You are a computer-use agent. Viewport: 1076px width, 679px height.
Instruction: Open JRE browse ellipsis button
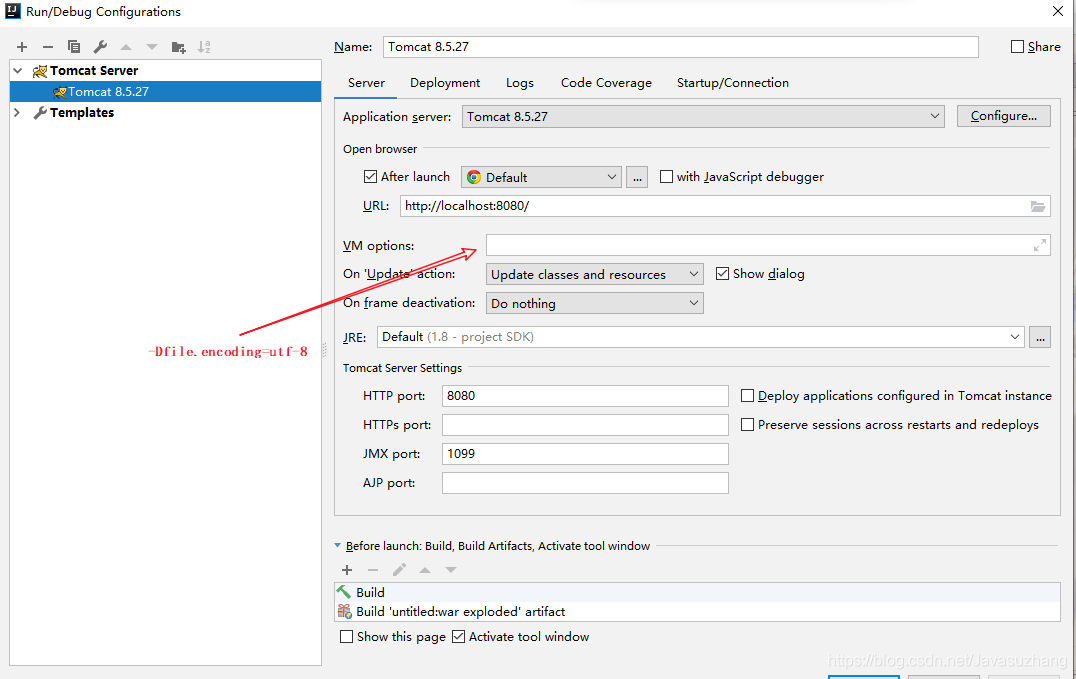tap(1040, 337)
